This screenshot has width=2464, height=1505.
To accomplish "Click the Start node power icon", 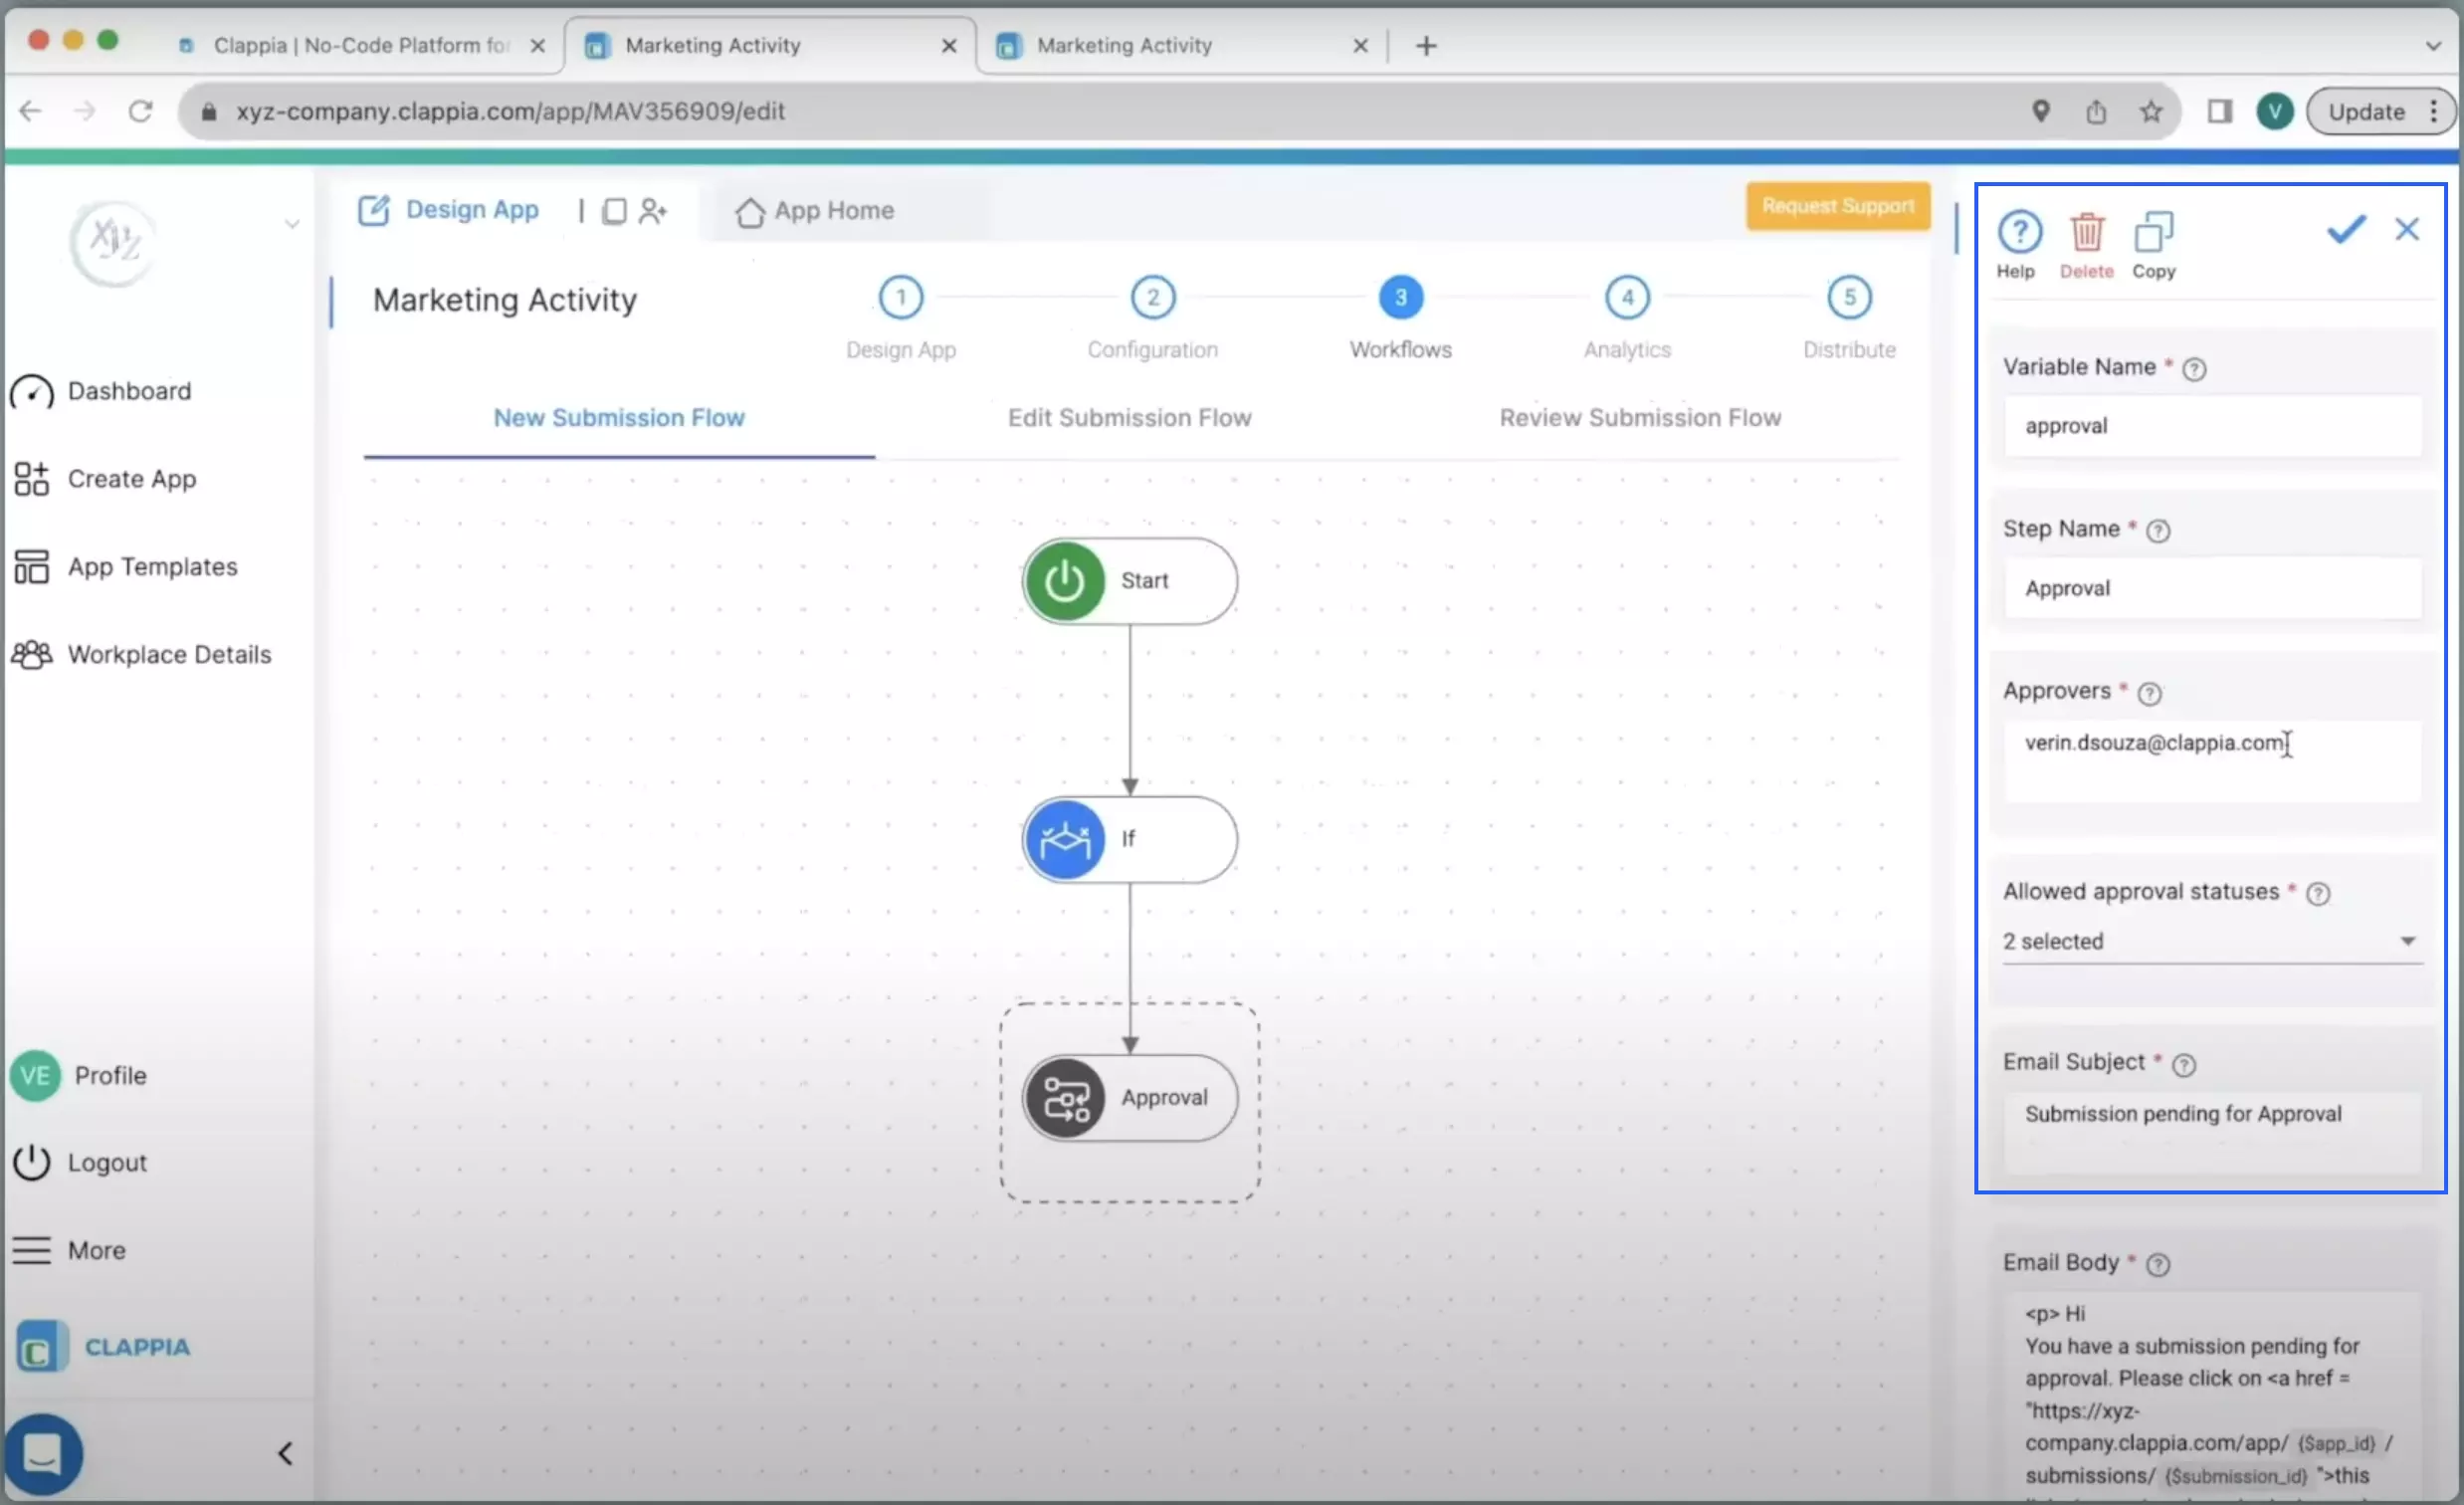I will click(x=1064, y=580).
